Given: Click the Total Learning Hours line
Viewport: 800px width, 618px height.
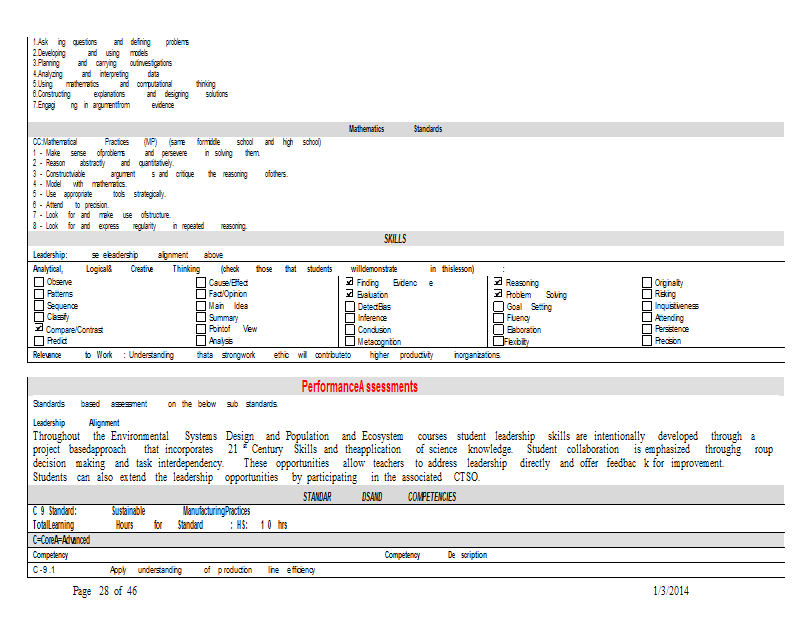Looking at the screenshot, I should pos(160,525).
